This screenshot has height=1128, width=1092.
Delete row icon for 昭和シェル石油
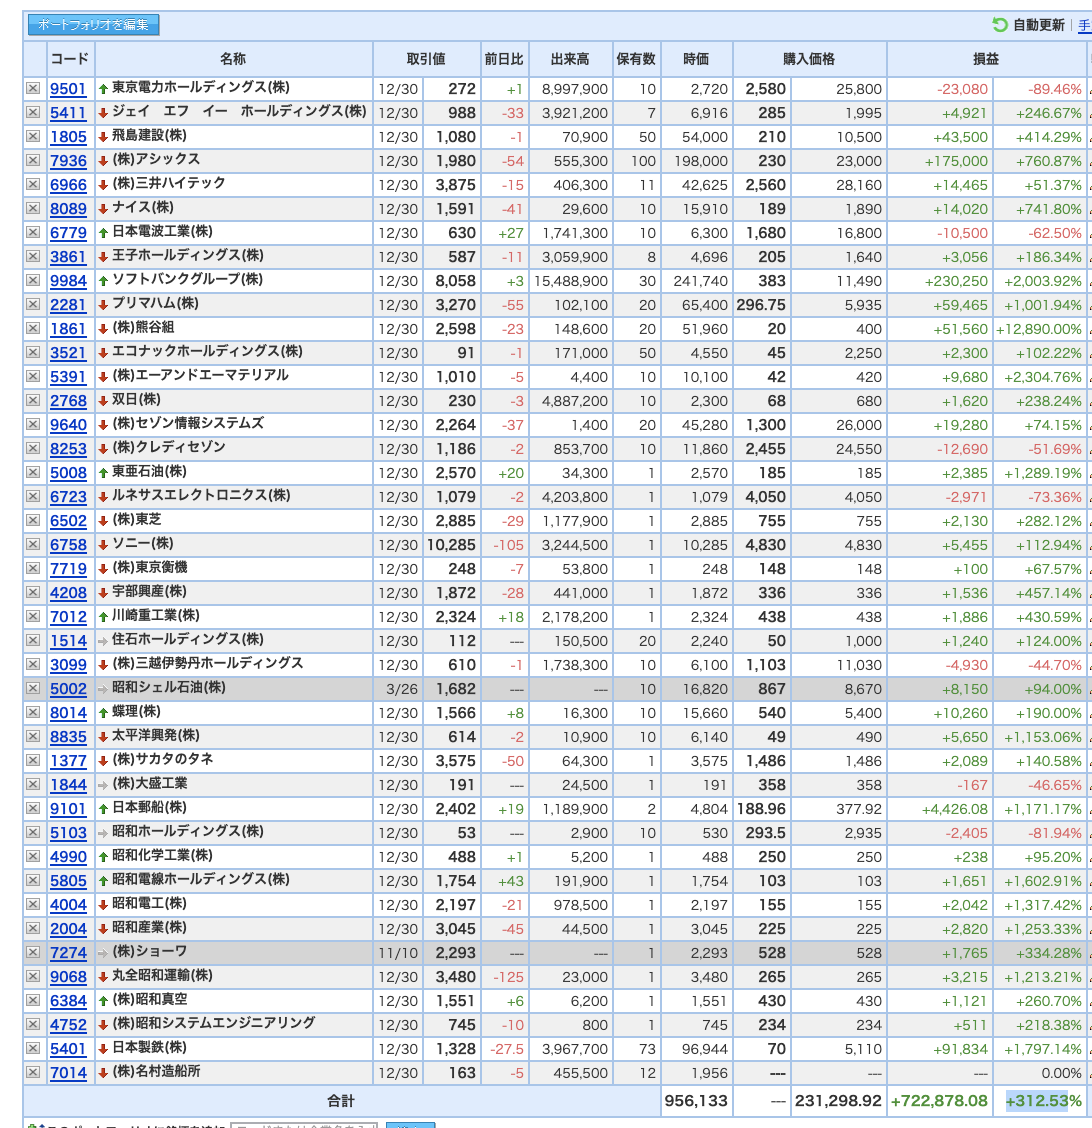point(33,688)
